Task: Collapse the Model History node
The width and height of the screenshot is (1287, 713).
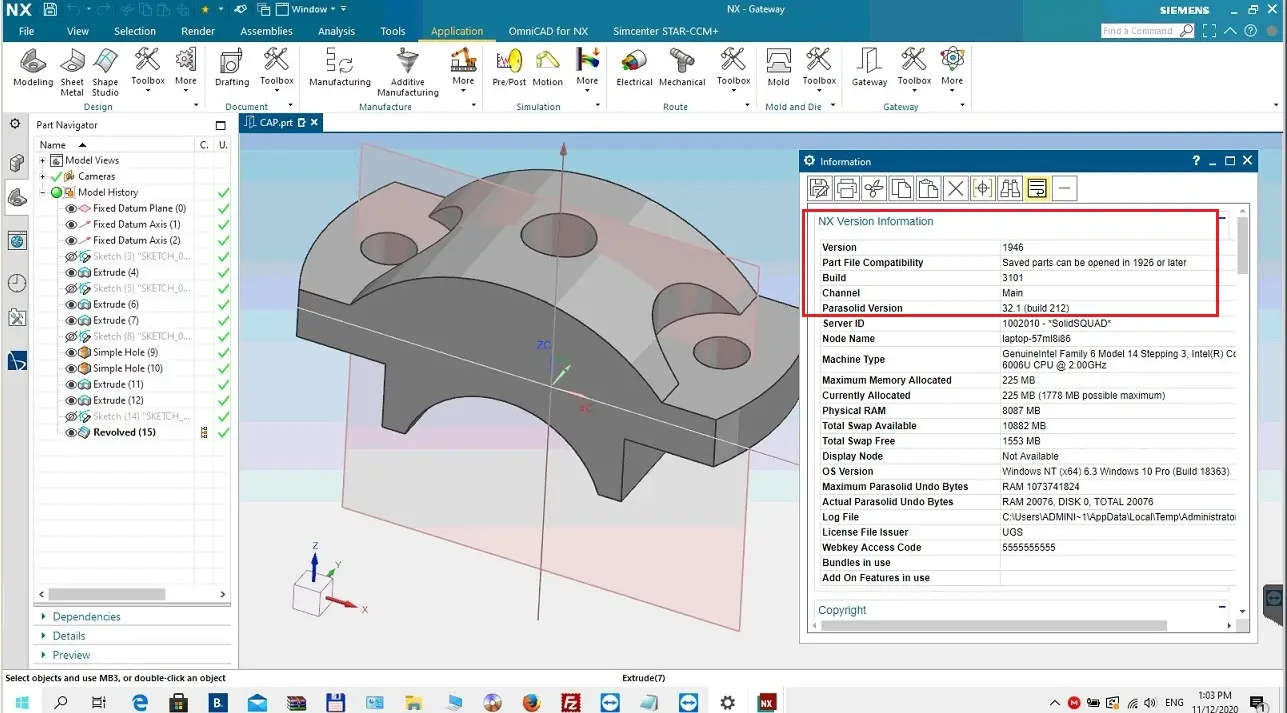Action: 43,193
